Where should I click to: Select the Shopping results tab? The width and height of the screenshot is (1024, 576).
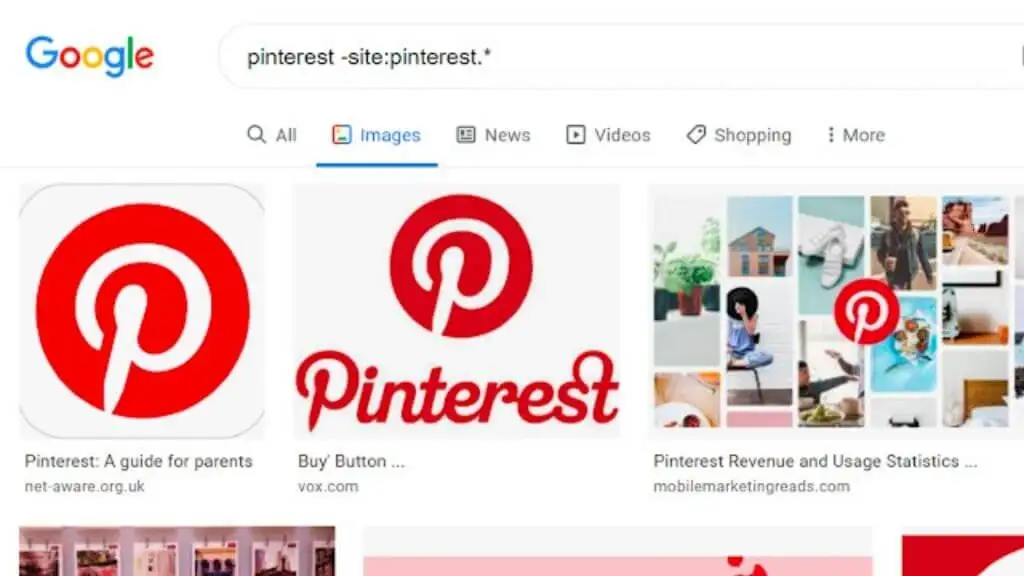point(739,135)
